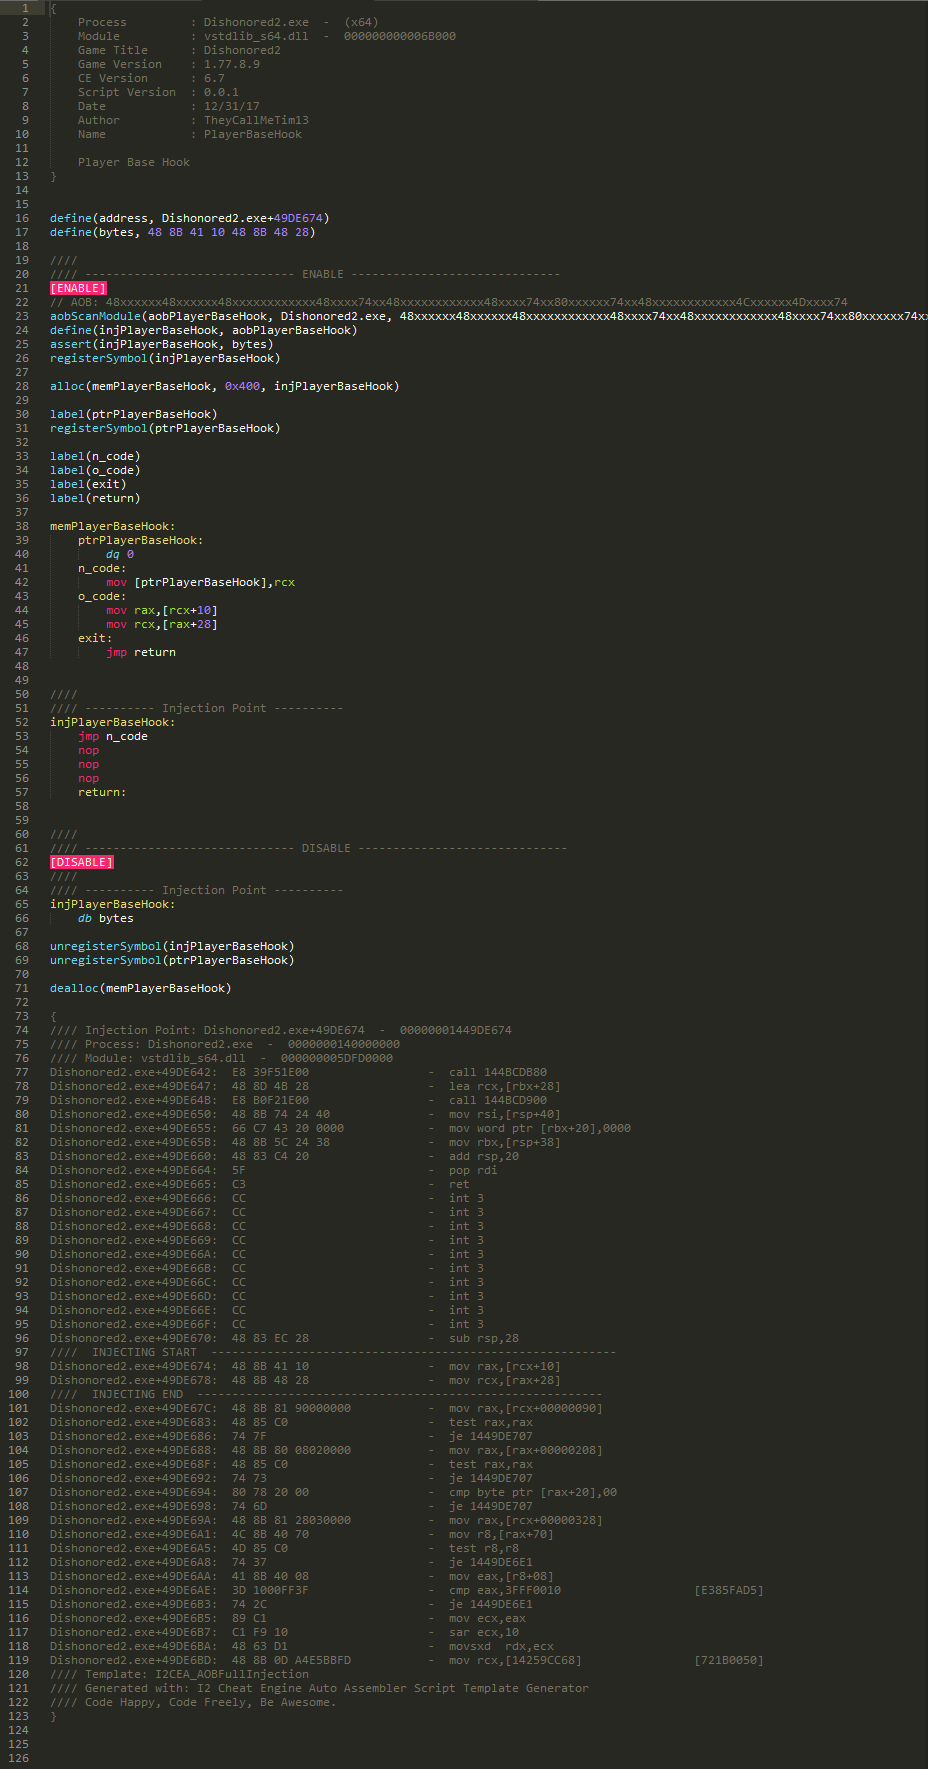Click 'registerSymbol(ptrPlayerBaseHook)' line

(165, 428)
